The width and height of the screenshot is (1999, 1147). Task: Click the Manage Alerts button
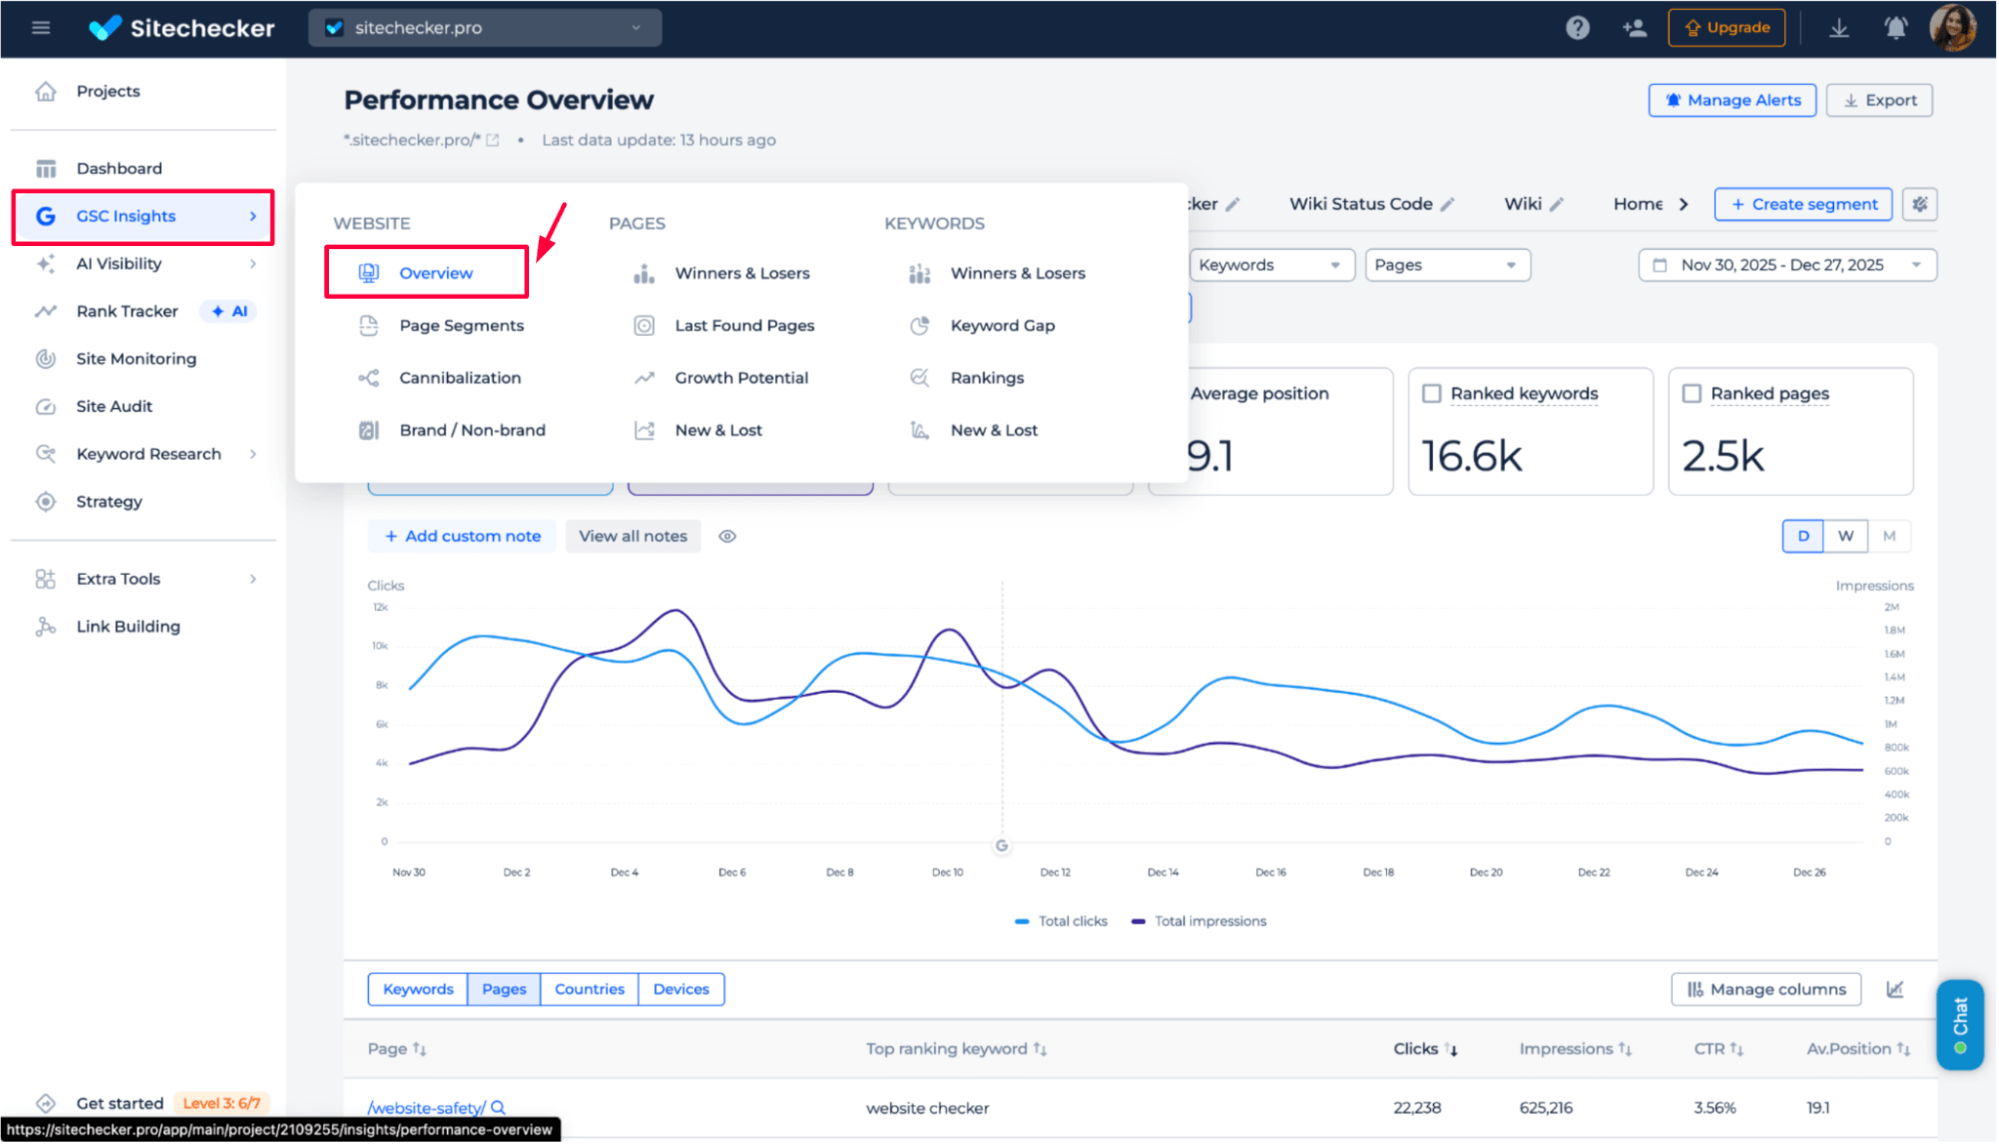(x=1732, y=100)
